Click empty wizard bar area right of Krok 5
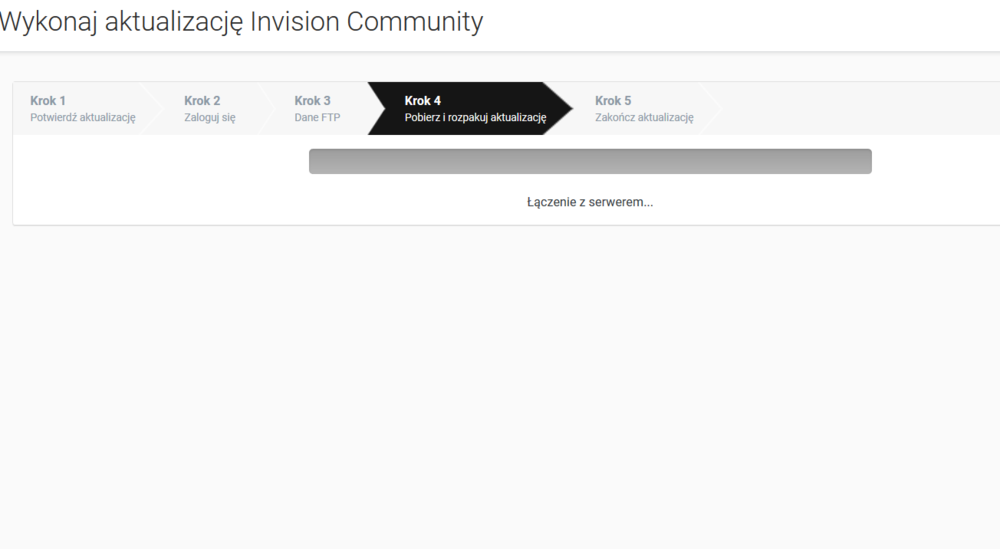Screen dimensions: 1000x549 pyautogui.click(x=850, y=108)
